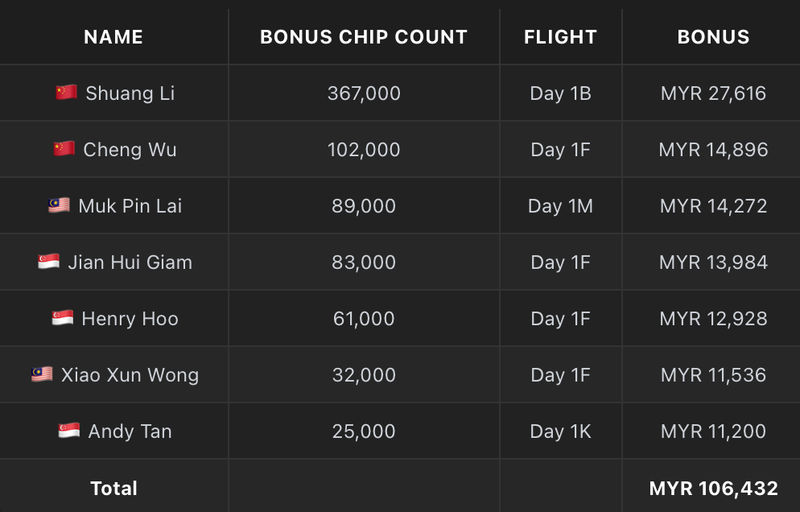Click the Singapore flag beside Jian Hui Giam

[49, 262]
